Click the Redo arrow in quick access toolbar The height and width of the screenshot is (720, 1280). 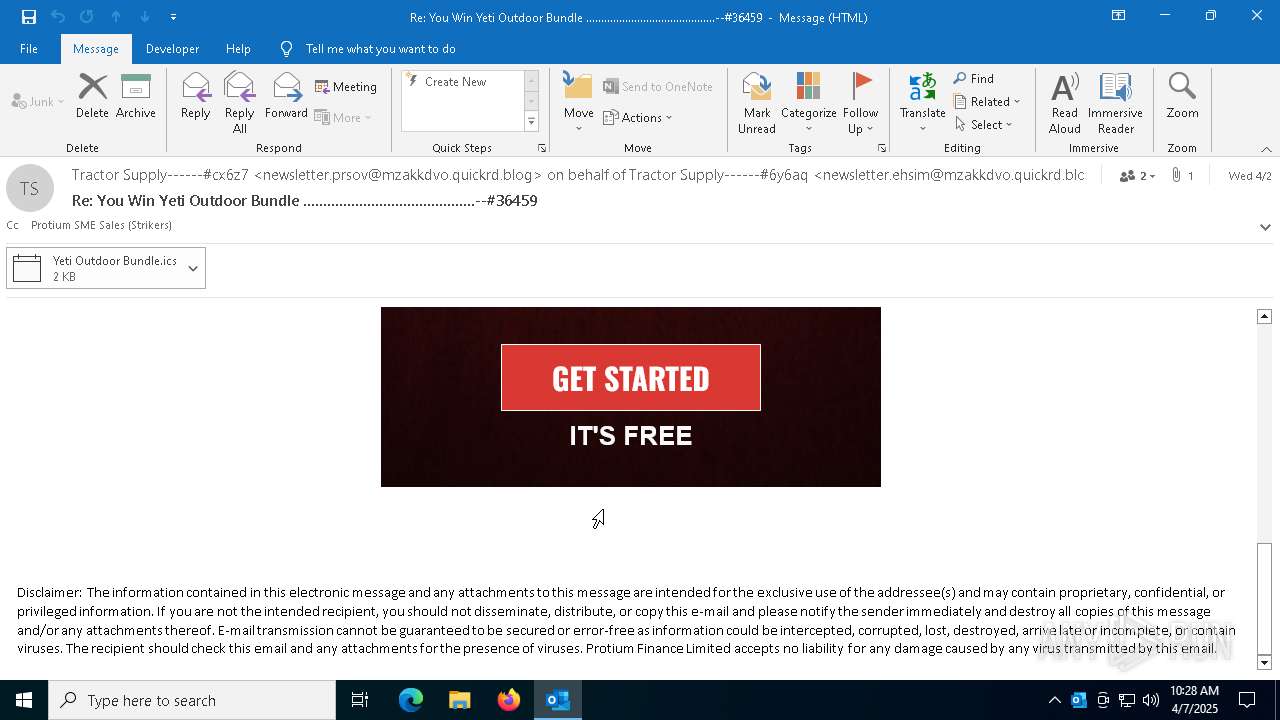point(87,16)
